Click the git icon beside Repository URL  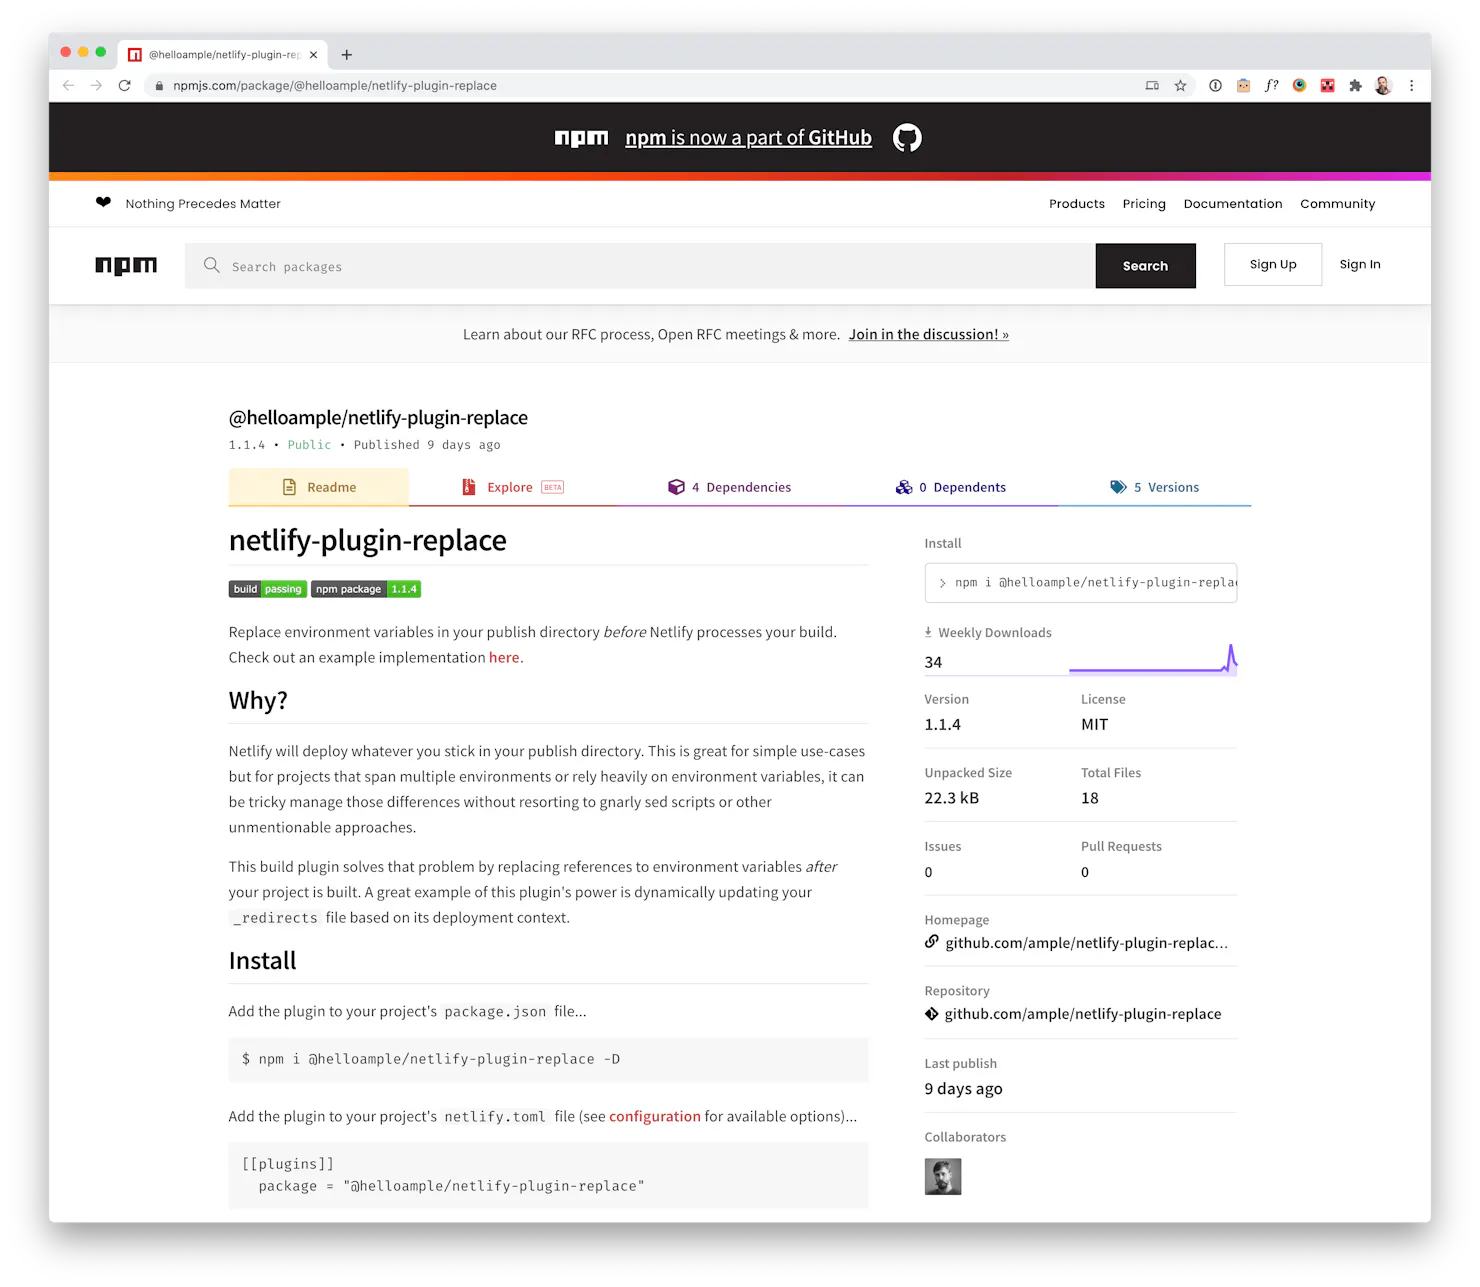(x=932, y=1014)
